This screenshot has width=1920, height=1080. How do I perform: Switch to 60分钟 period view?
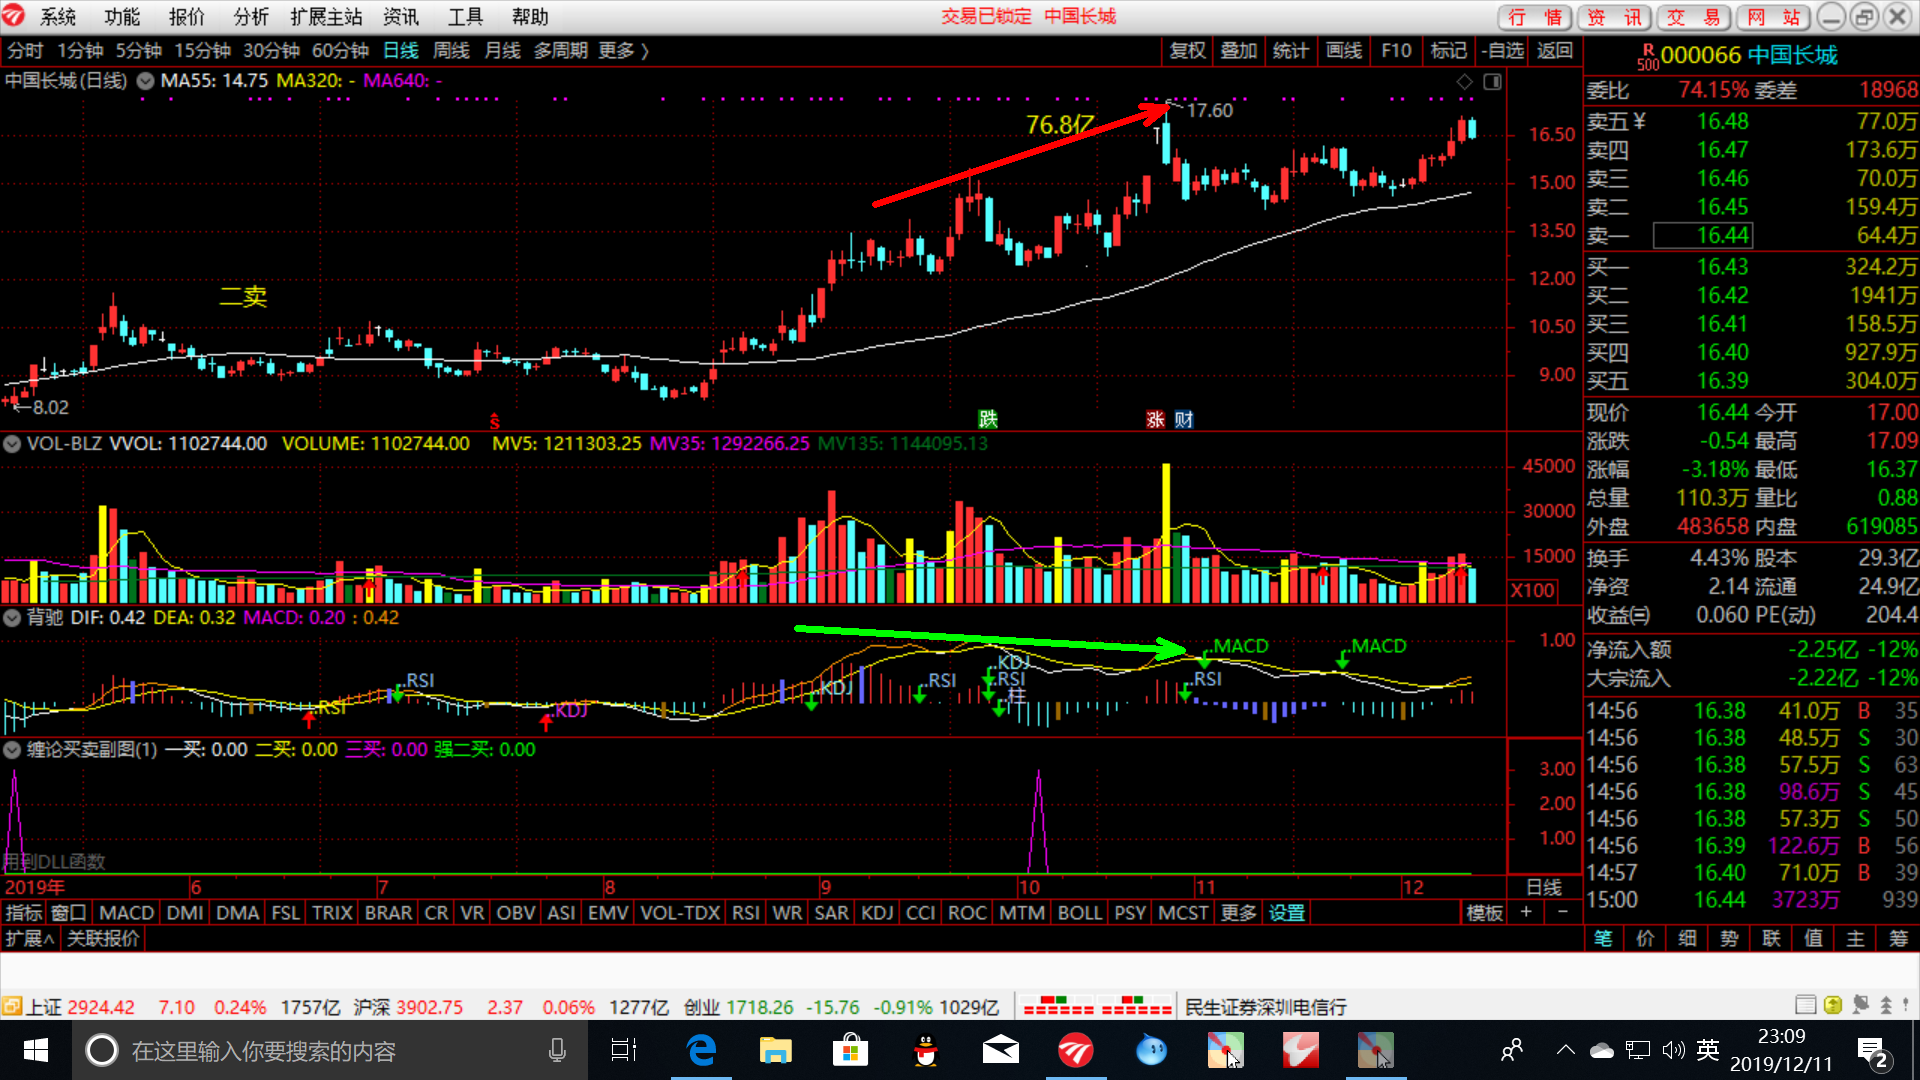(x=340, y=51)
